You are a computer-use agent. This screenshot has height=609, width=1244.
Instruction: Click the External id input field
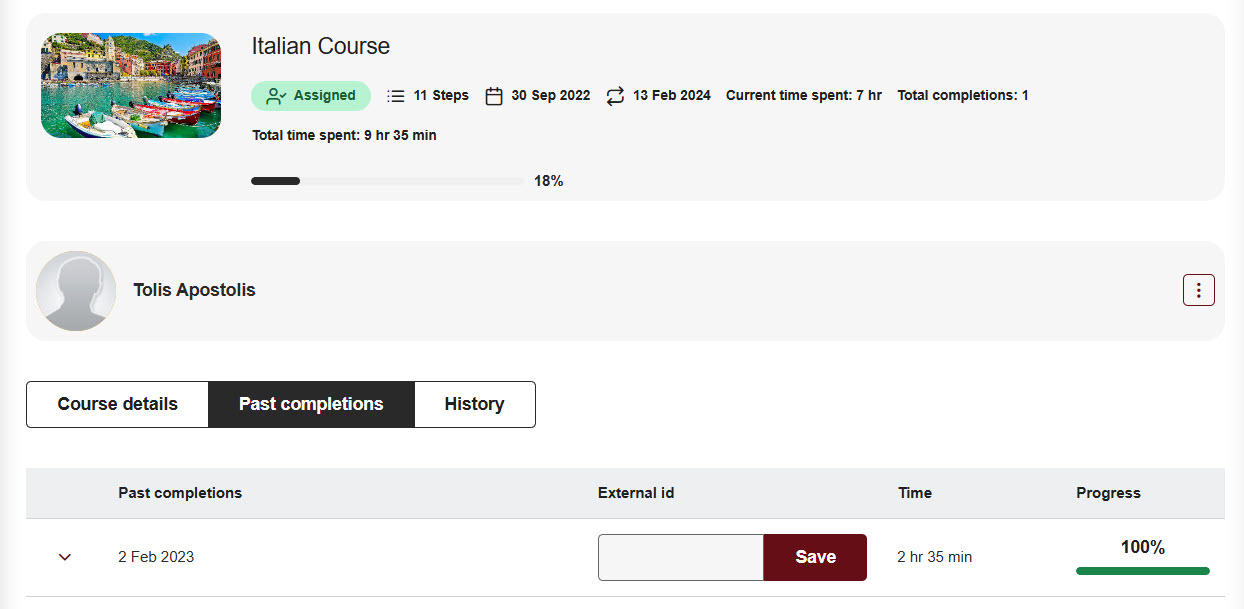tap(681, 557)
